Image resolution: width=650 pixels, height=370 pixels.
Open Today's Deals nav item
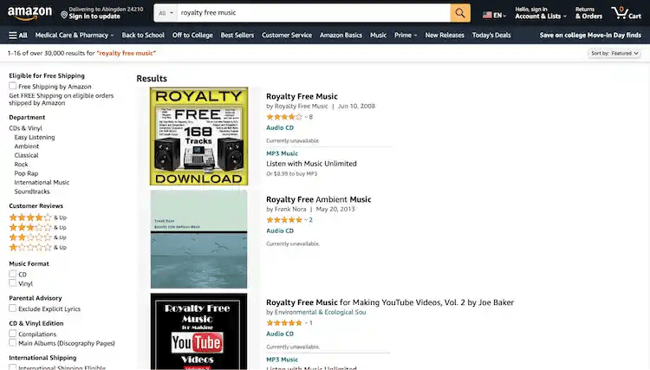(x=491, y=35)
